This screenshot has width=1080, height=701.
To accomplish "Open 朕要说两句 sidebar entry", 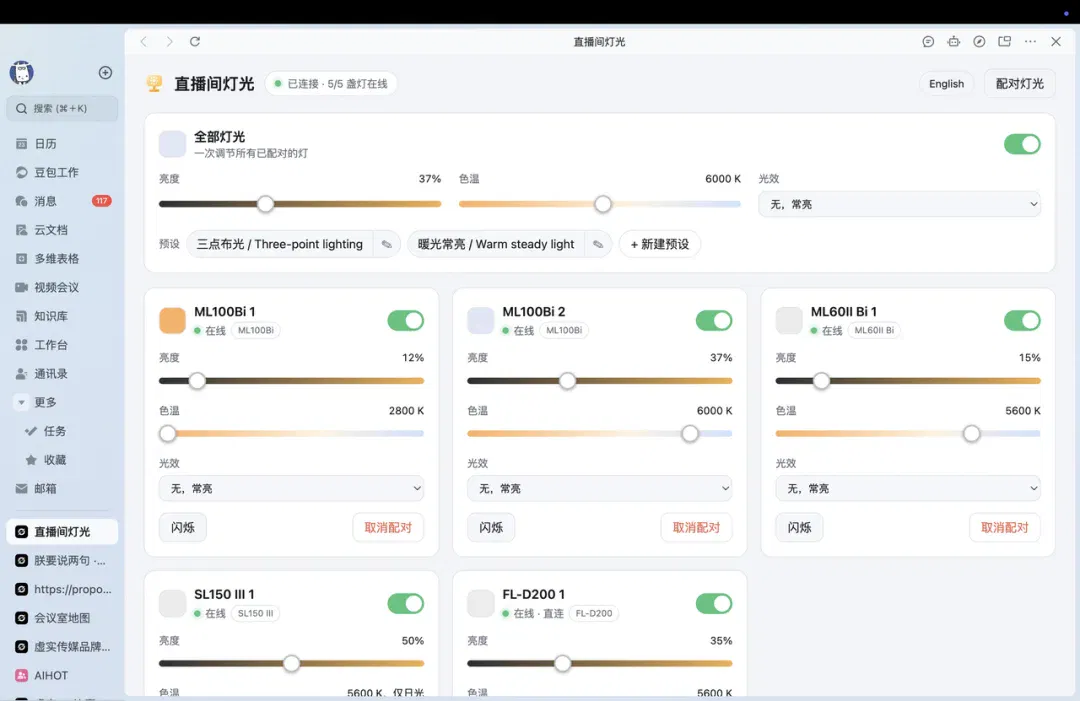I will [62, 561].
